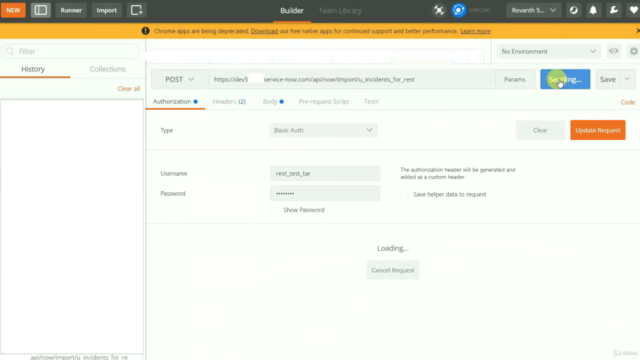
Task: Select the Tests tab
Action: 371,102
